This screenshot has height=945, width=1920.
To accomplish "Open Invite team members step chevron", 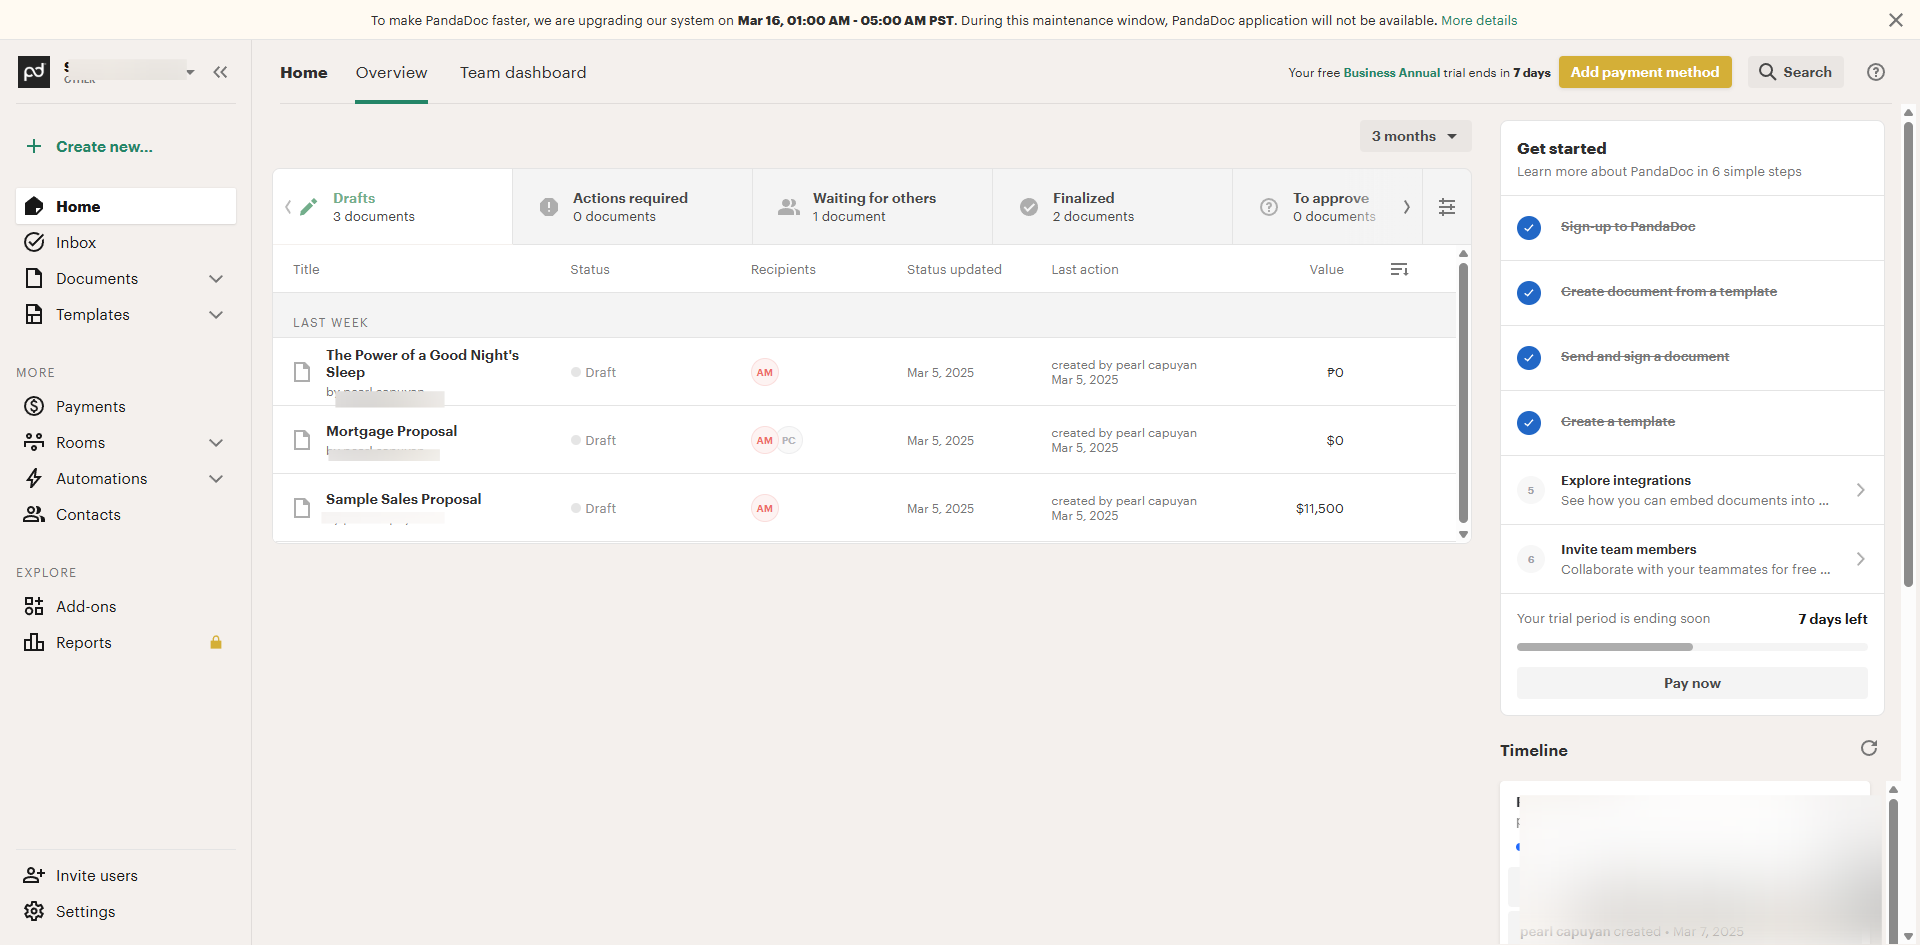I will pyautogui.click(x=1860, y=559).
